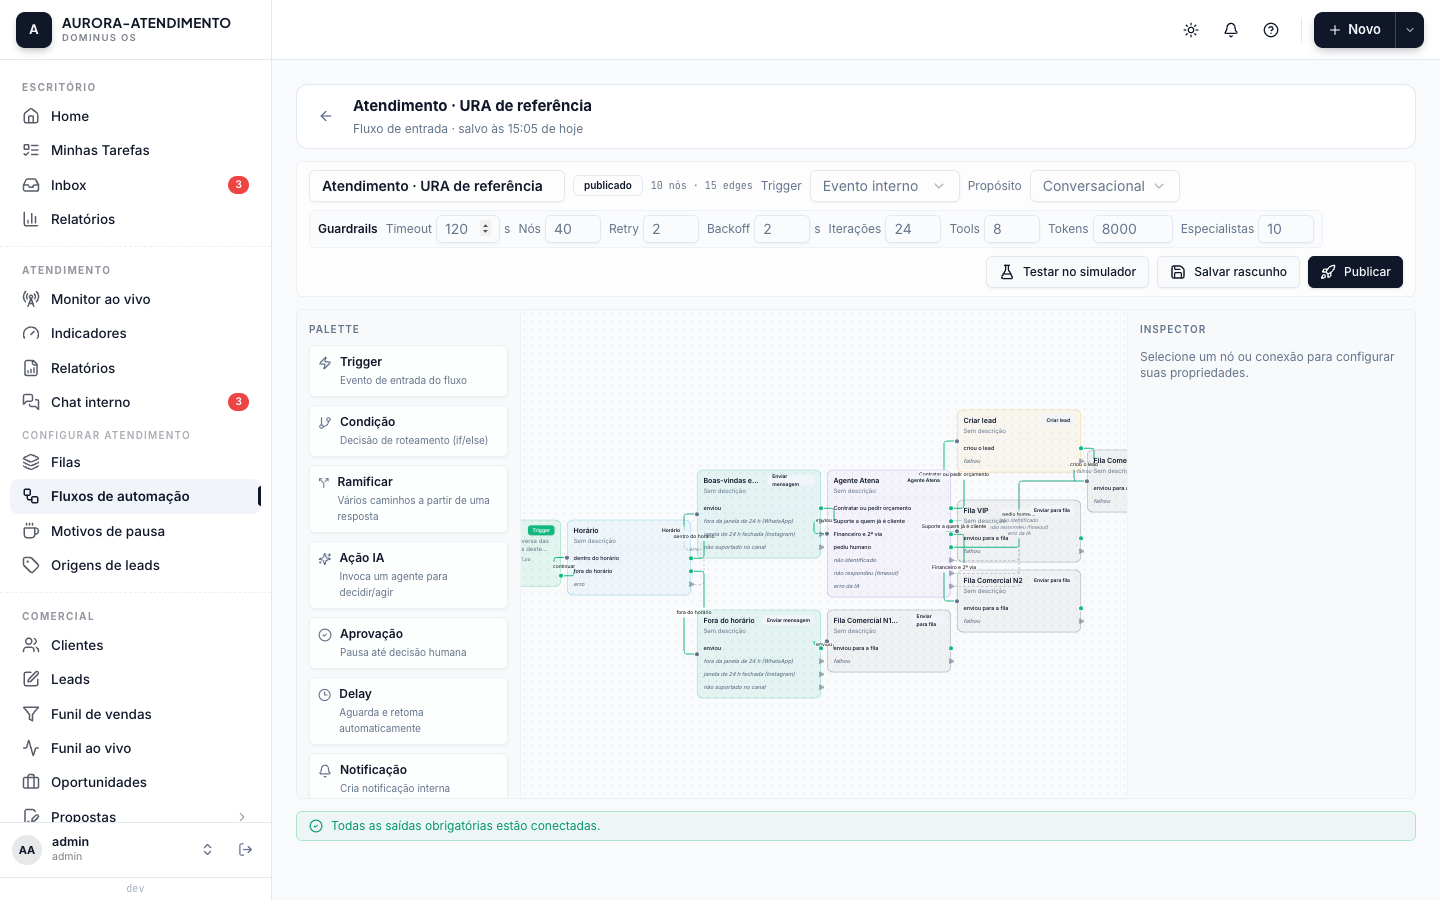1440x900 pixels.
Task: Expand the Propostas sidebar submenu
Action: (x=242, y=817)
